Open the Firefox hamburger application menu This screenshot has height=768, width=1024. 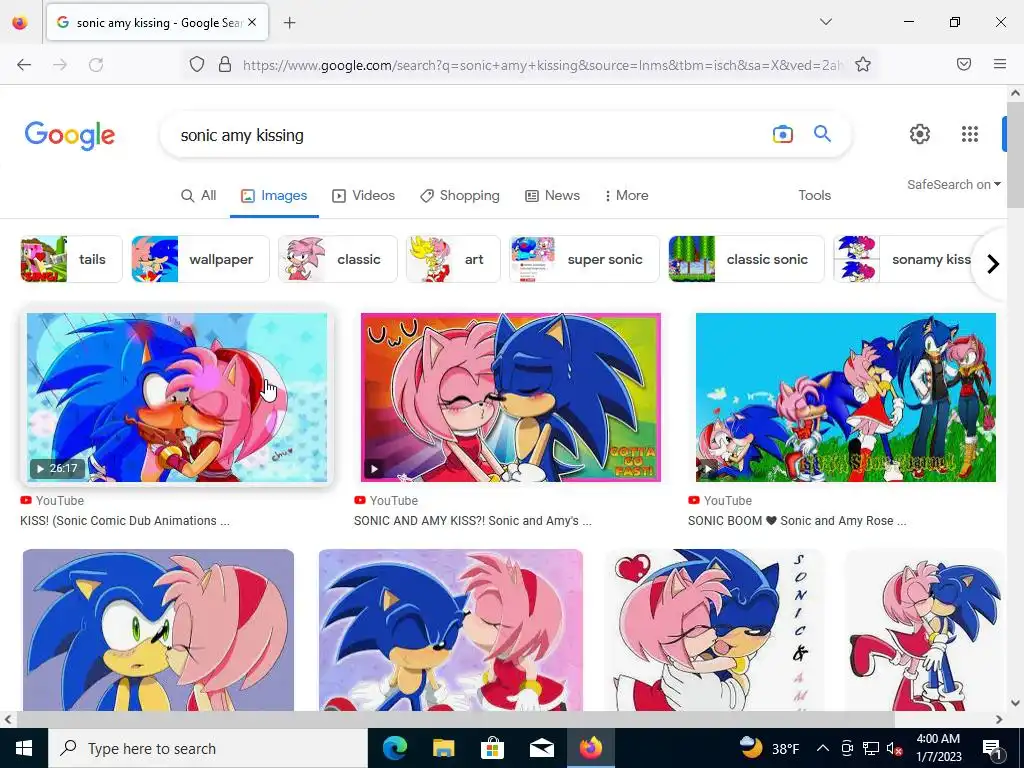(x=1000, y=64)
